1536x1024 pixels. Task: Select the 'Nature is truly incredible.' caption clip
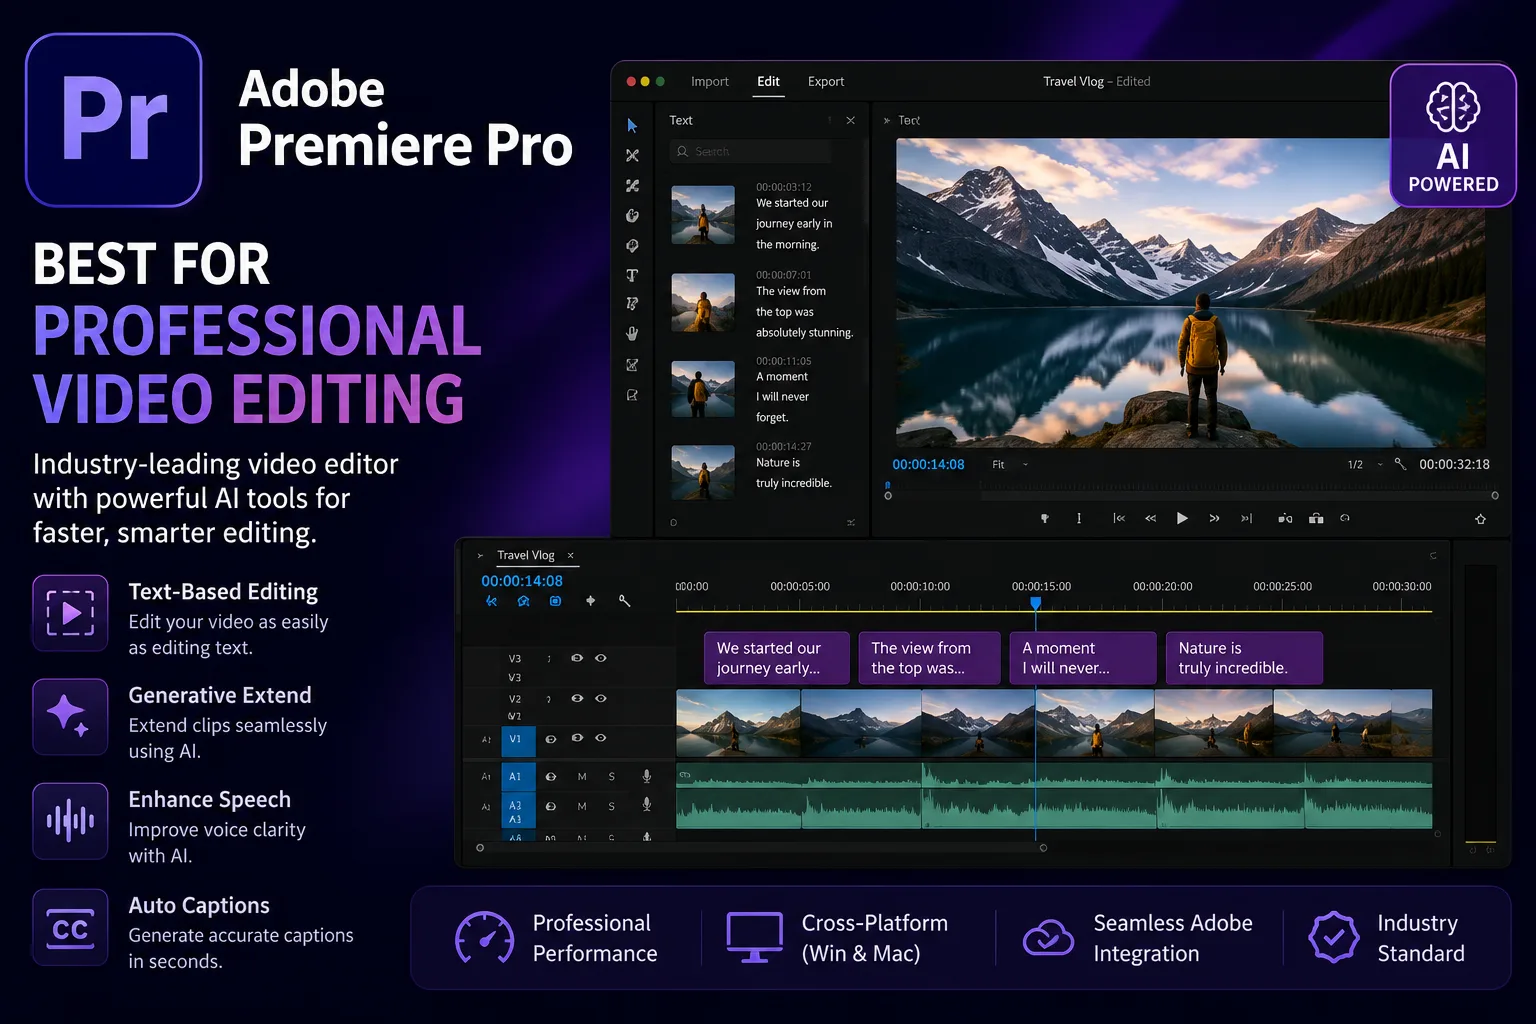click(x=1244, y=658)
